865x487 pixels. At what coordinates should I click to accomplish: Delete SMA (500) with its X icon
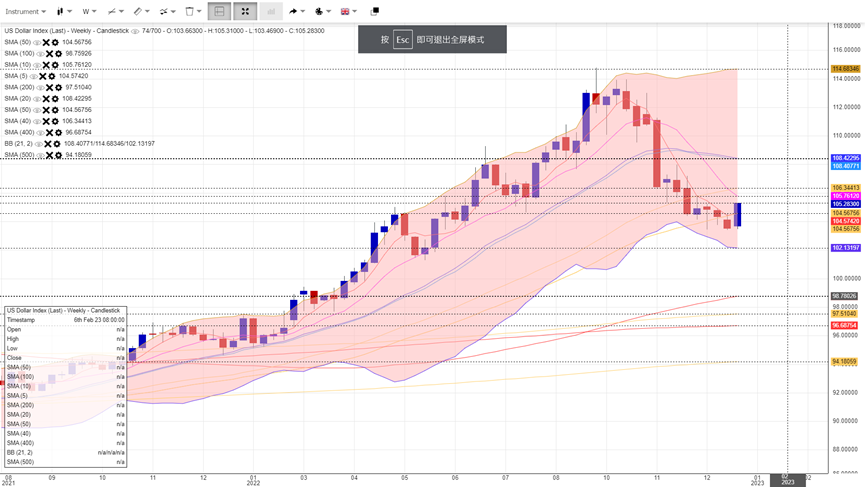(x=49, y=155)
